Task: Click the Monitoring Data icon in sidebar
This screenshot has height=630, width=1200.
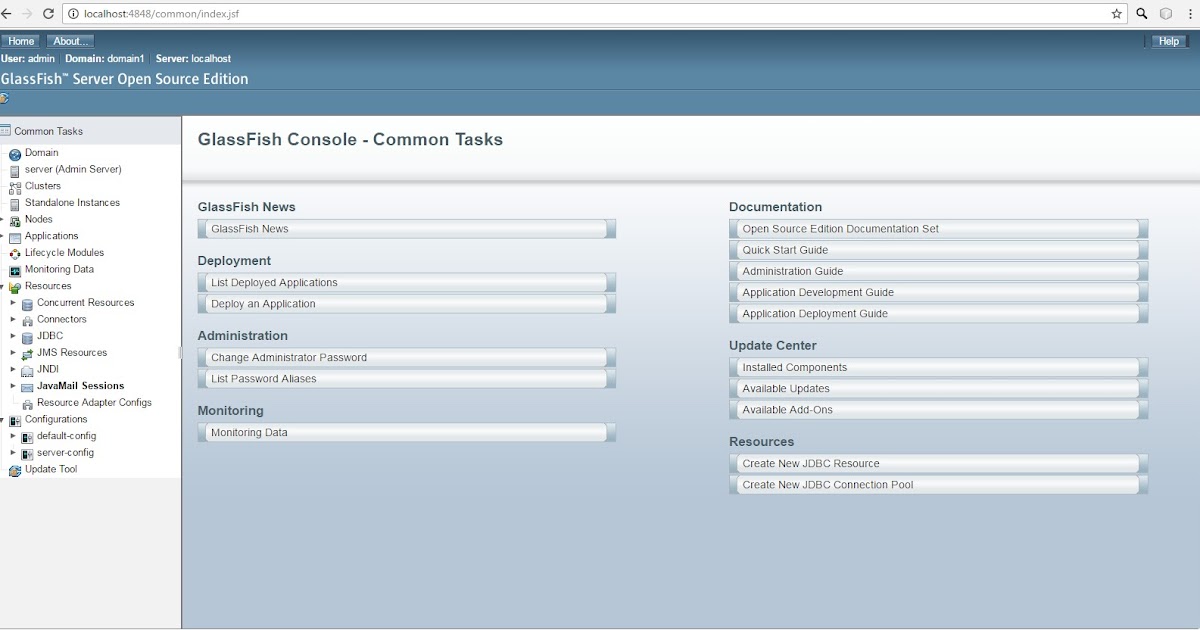Action: [x=16, y=269]
